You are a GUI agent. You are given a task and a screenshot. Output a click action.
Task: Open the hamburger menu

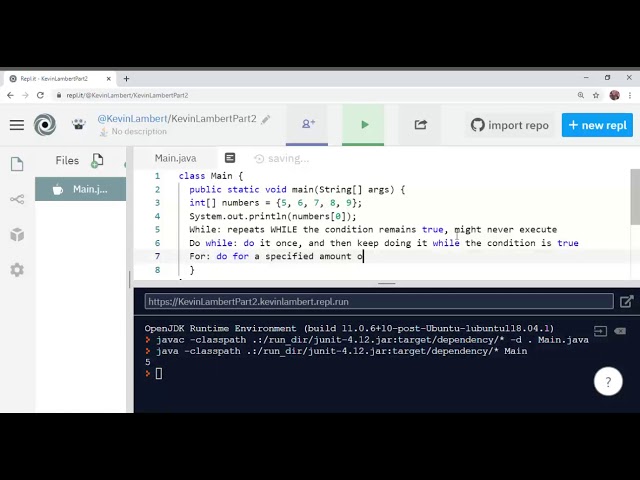pyautogui.click(x=17, y=125)
